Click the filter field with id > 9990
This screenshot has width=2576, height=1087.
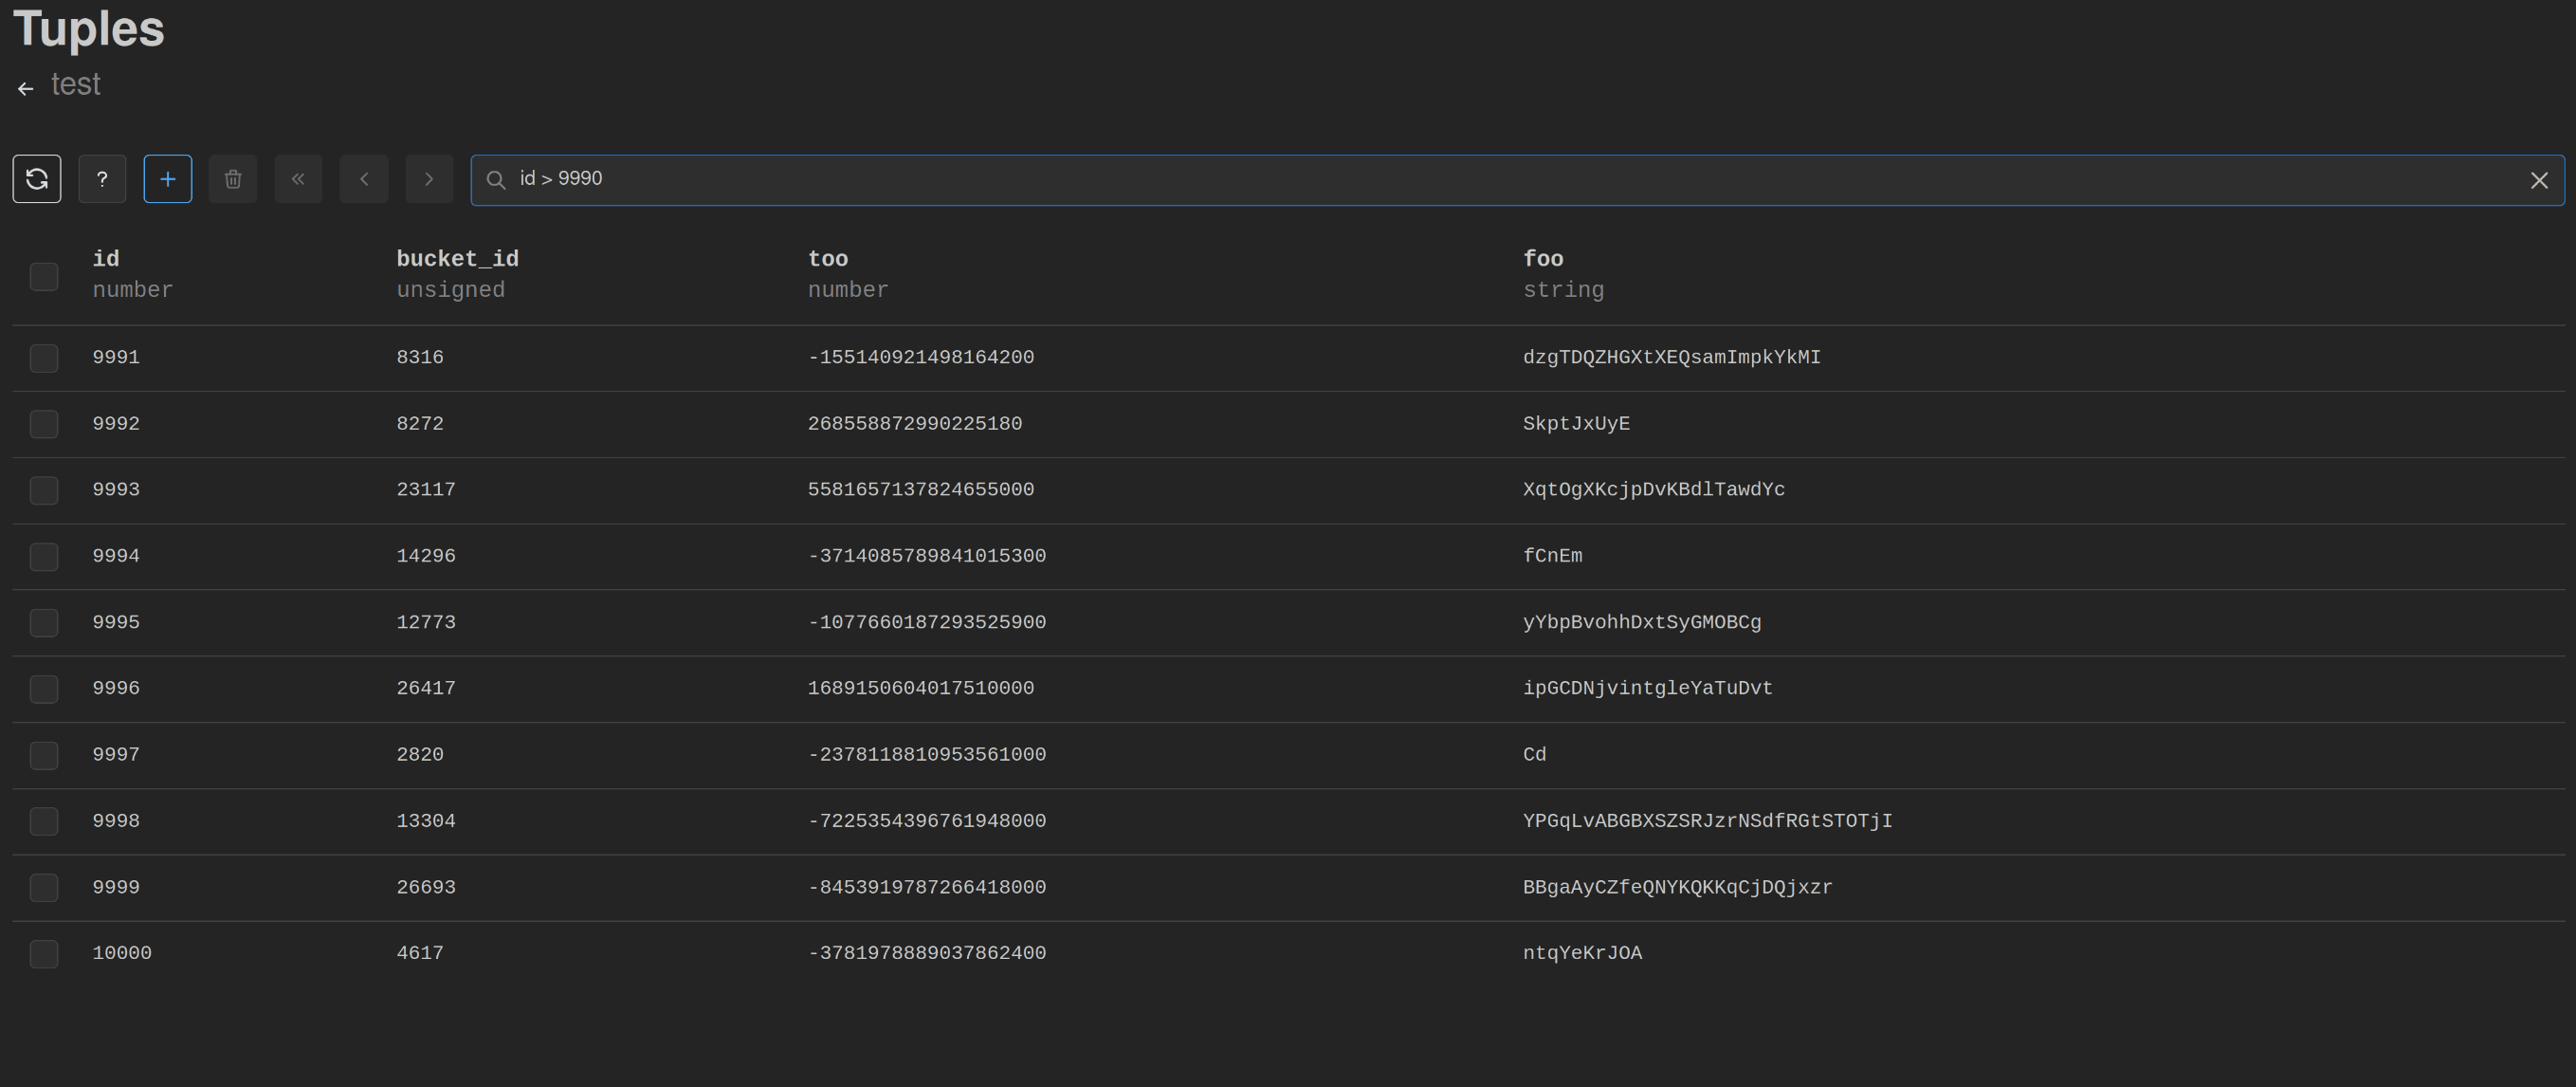1517,180
